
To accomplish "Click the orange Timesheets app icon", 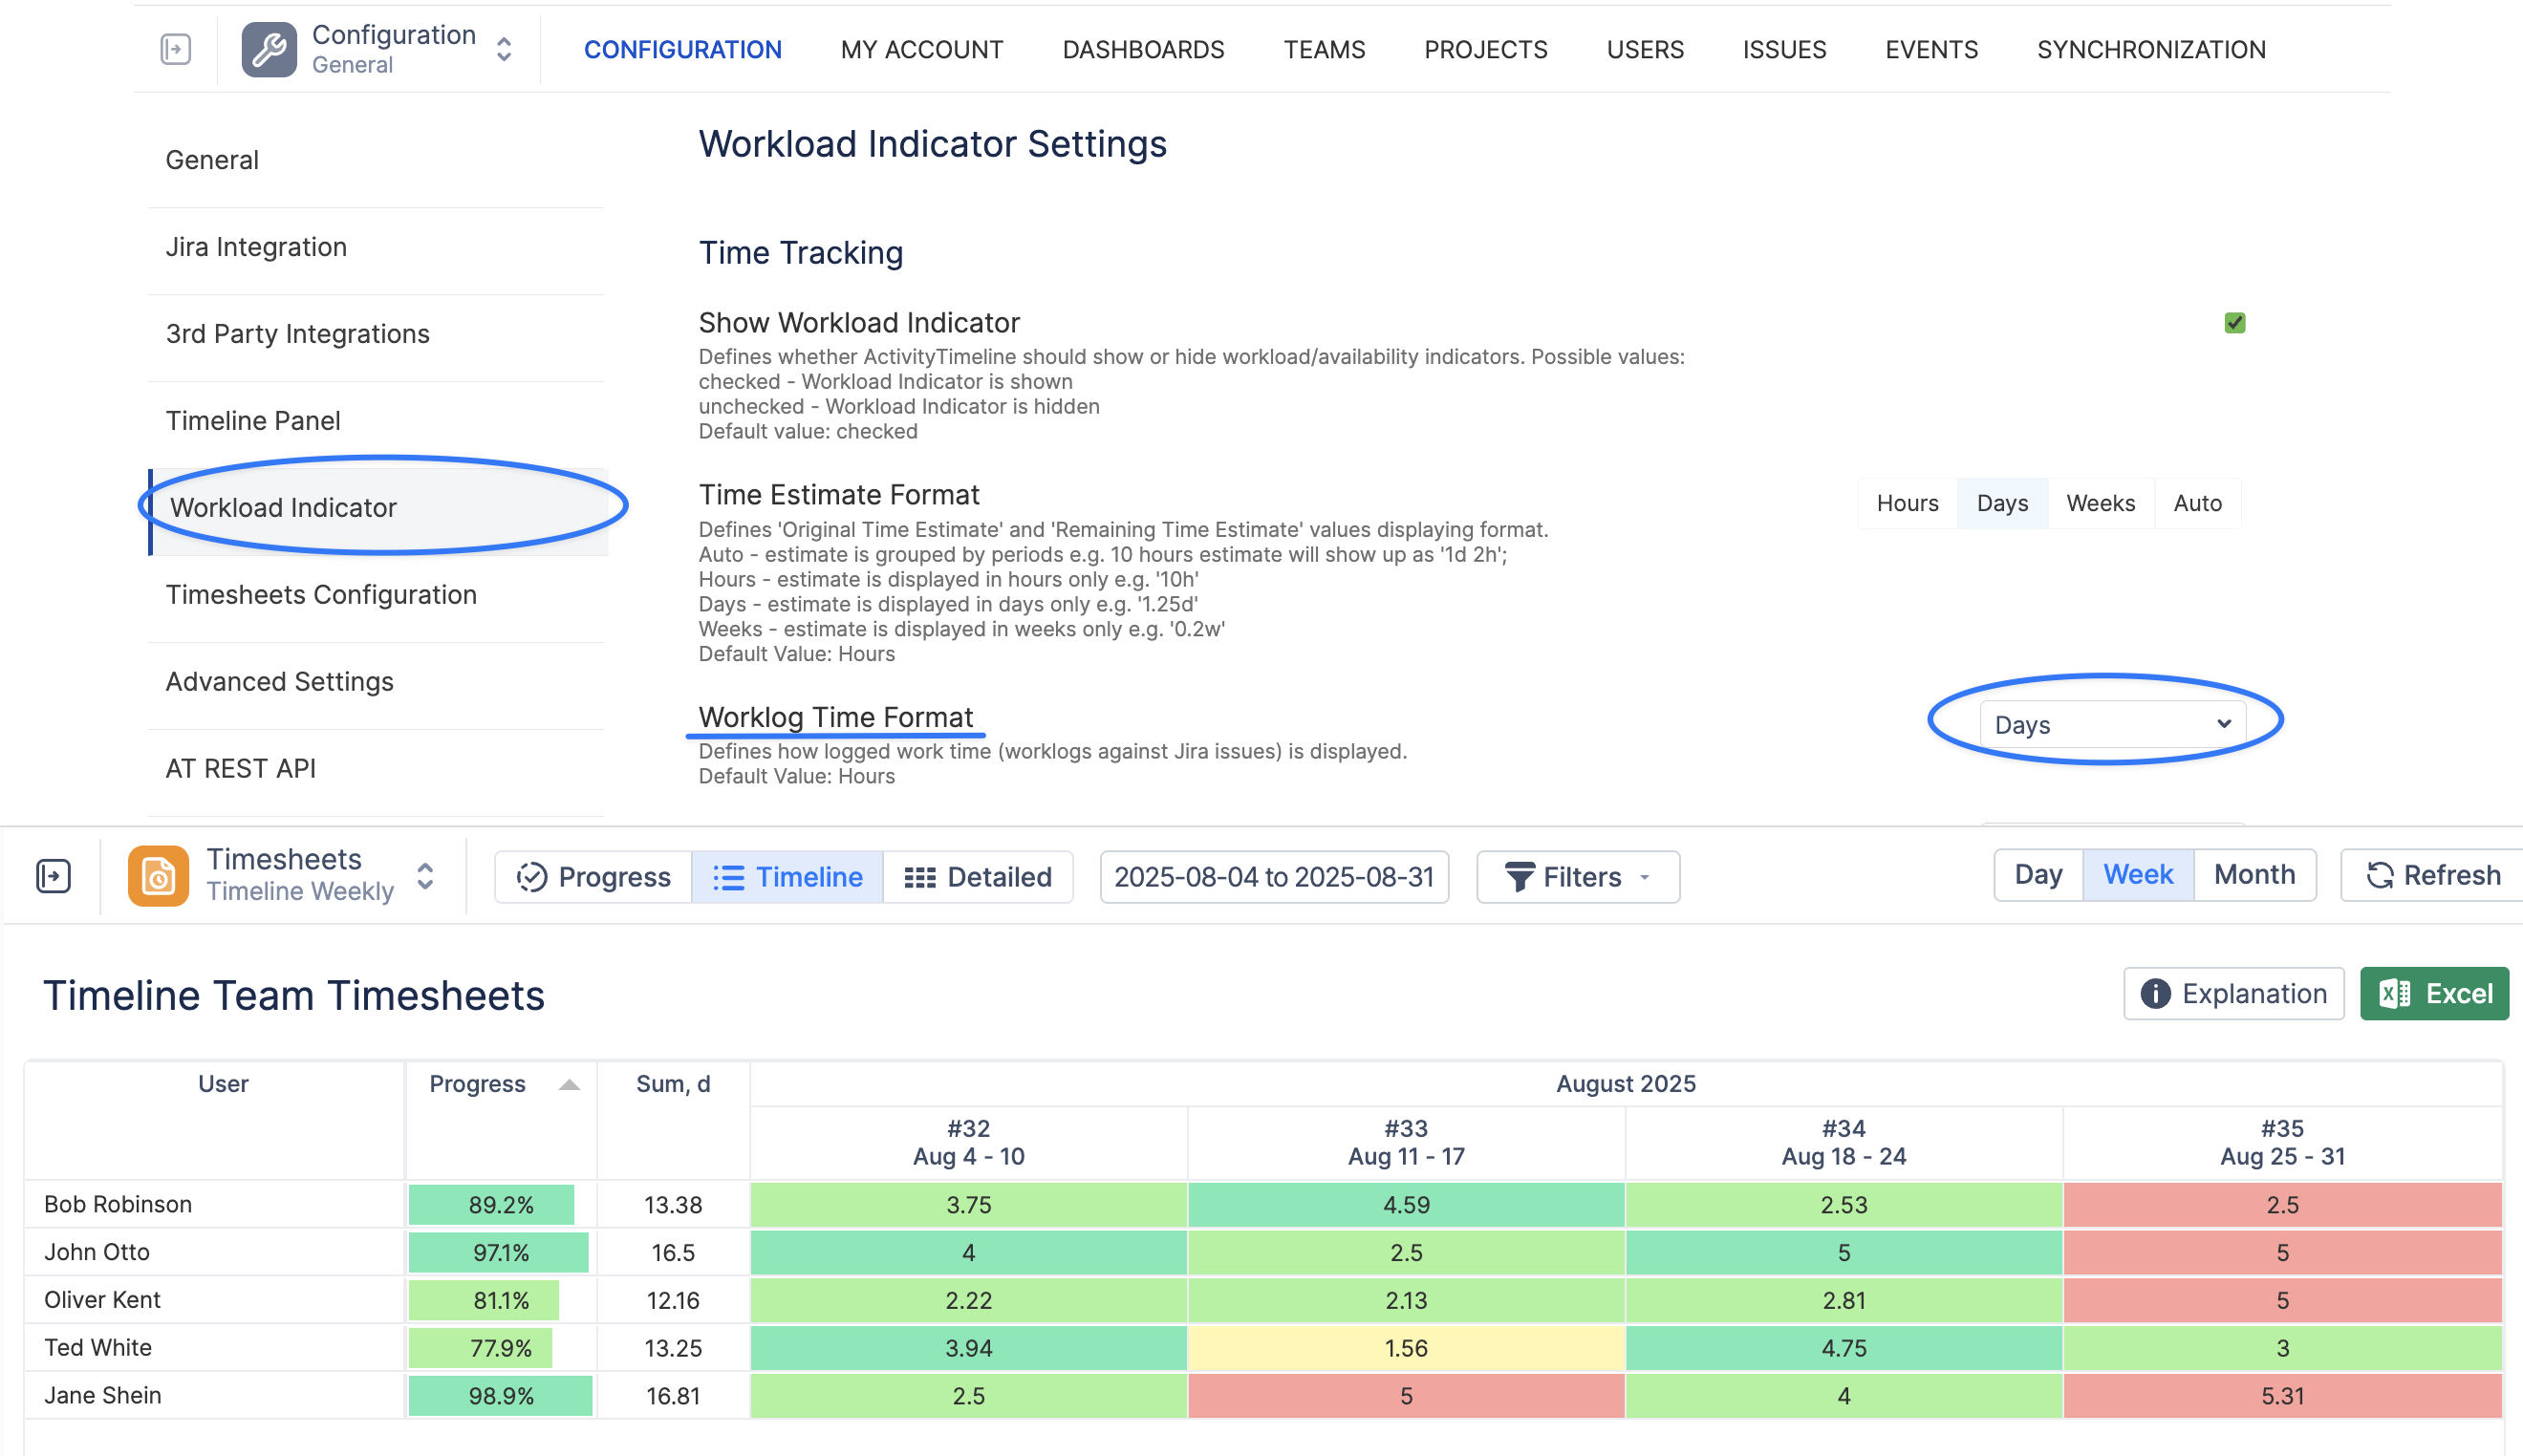I will coord(158,875).
